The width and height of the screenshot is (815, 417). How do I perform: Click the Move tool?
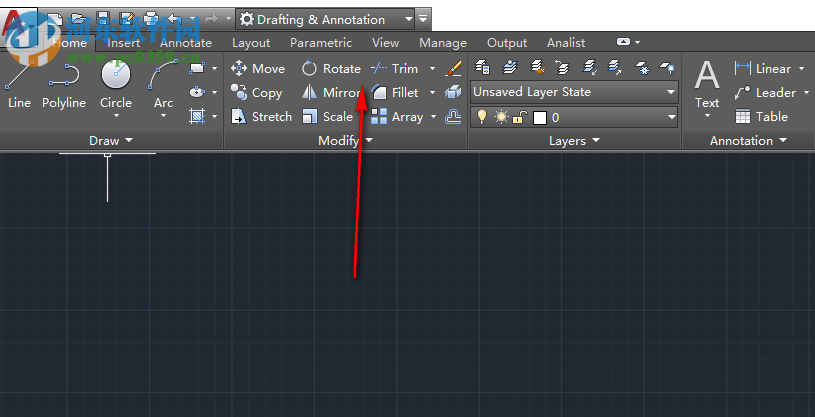258,69
